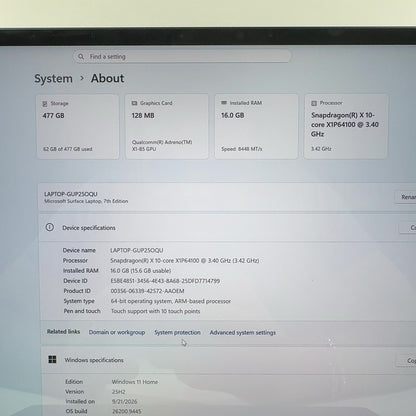This screenshot has width=416, height=416.
Task: Open the Processor Snapdragon card
Action: 346,126
